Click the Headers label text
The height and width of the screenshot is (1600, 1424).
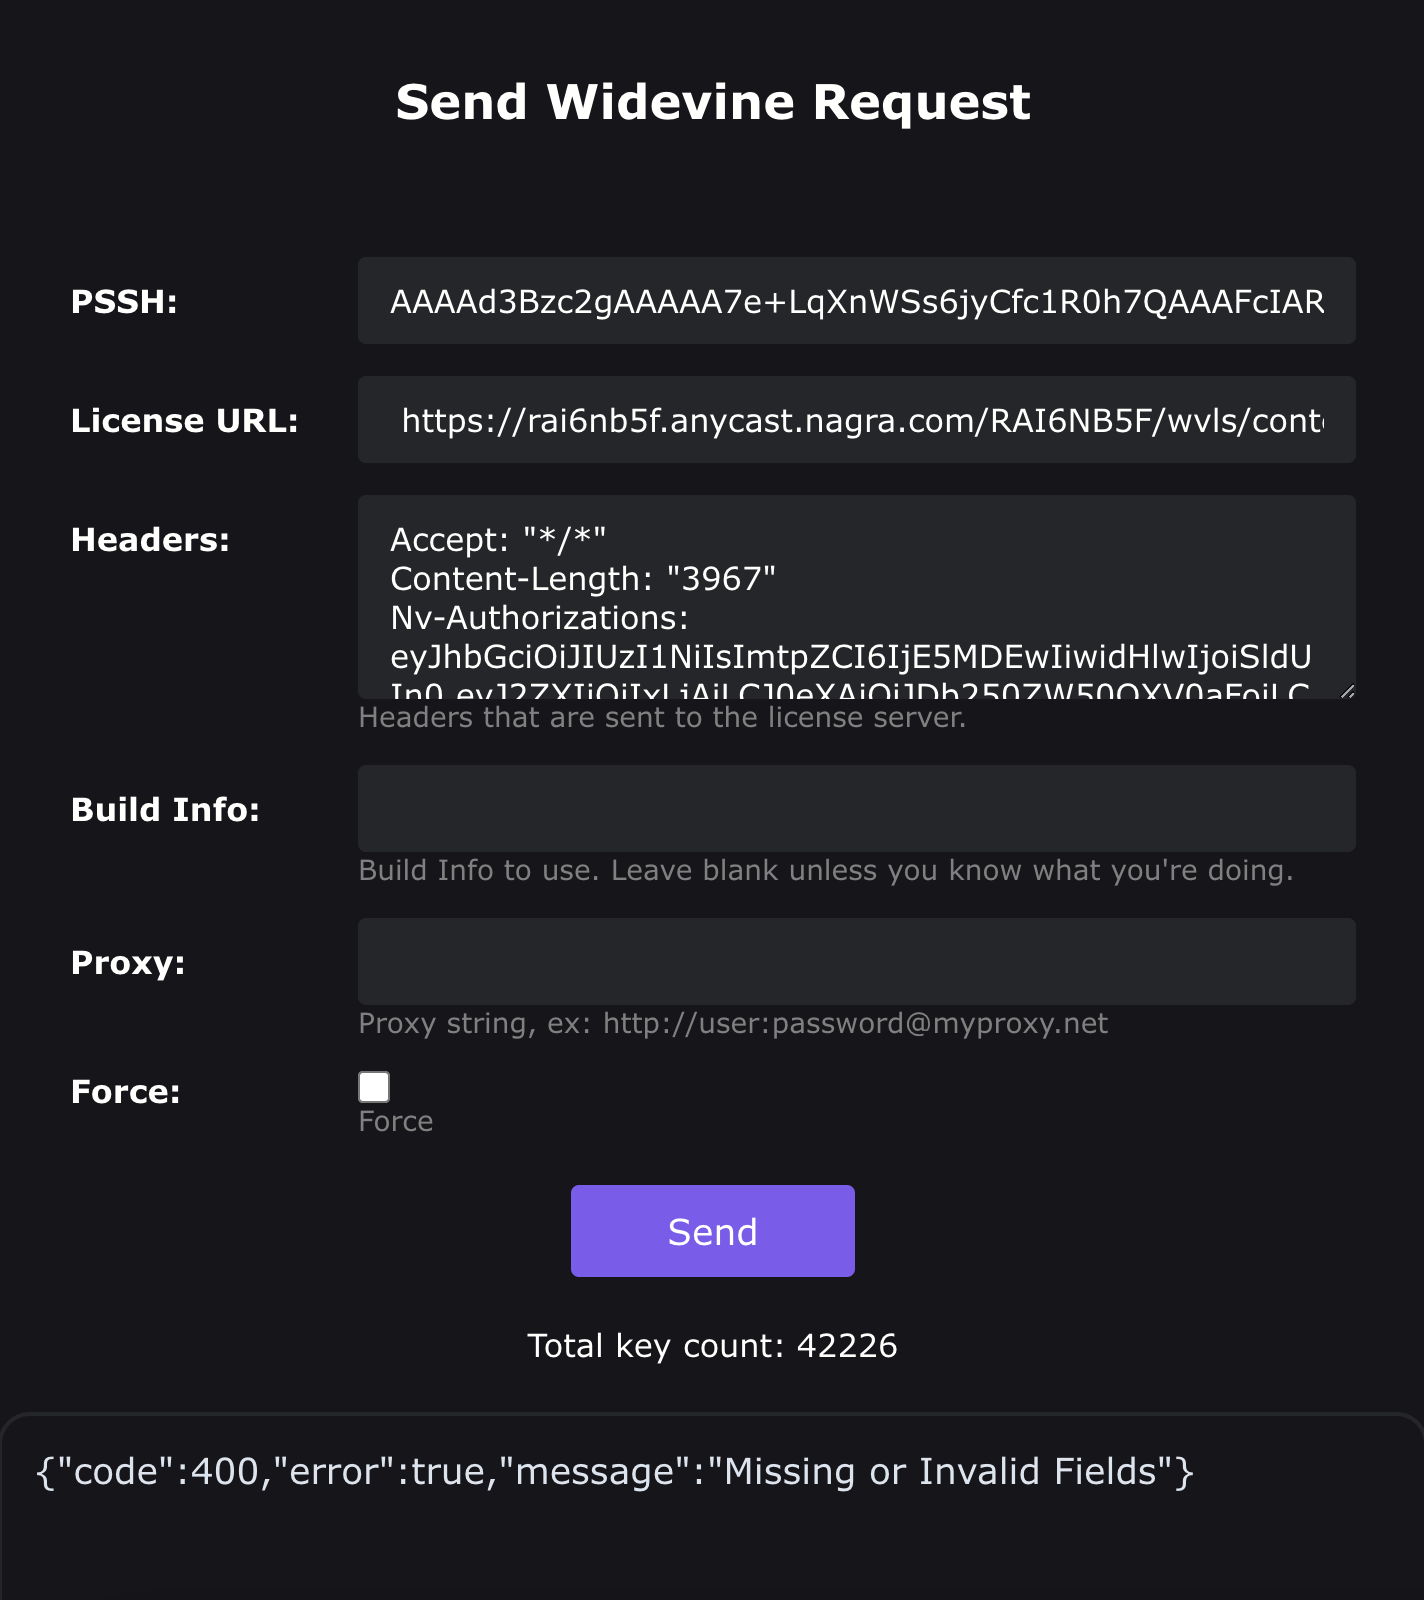[x=150, y=540]
